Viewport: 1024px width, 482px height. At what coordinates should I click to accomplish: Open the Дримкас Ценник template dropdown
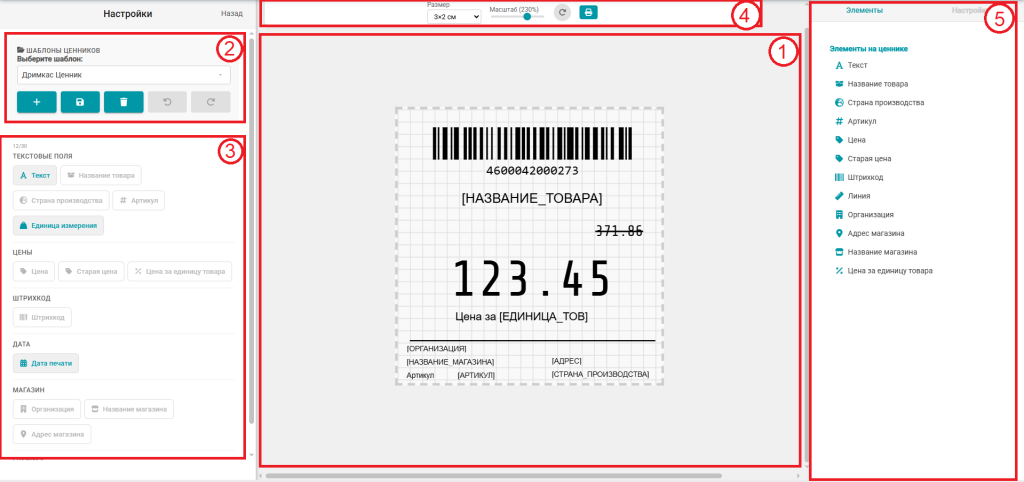[123, 75]
